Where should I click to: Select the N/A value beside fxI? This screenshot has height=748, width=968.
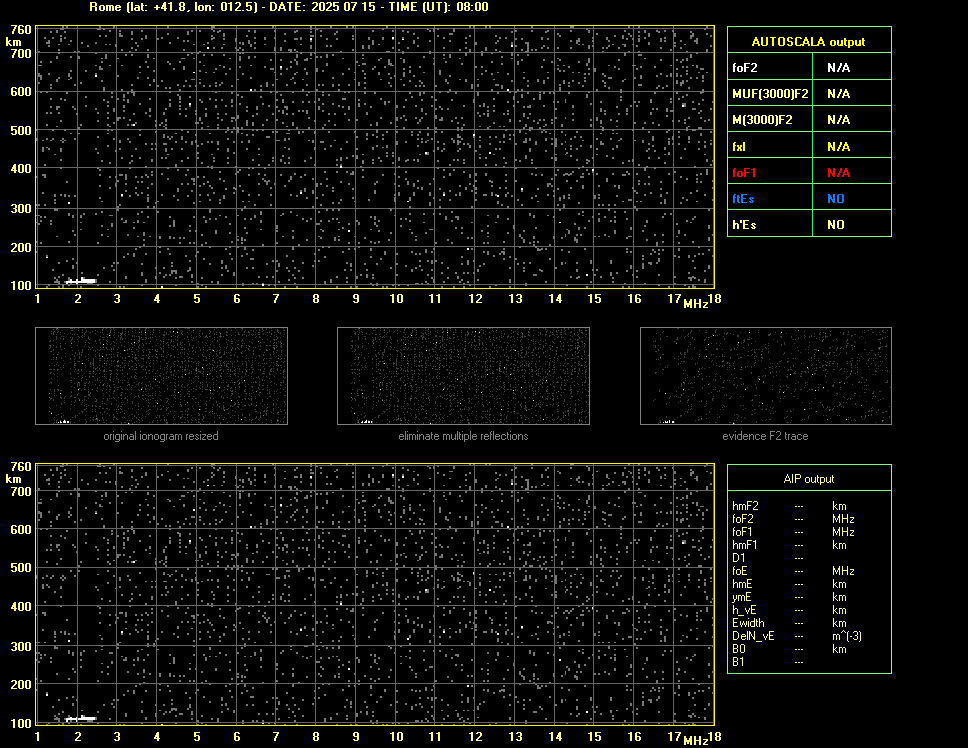coord(838,147)
